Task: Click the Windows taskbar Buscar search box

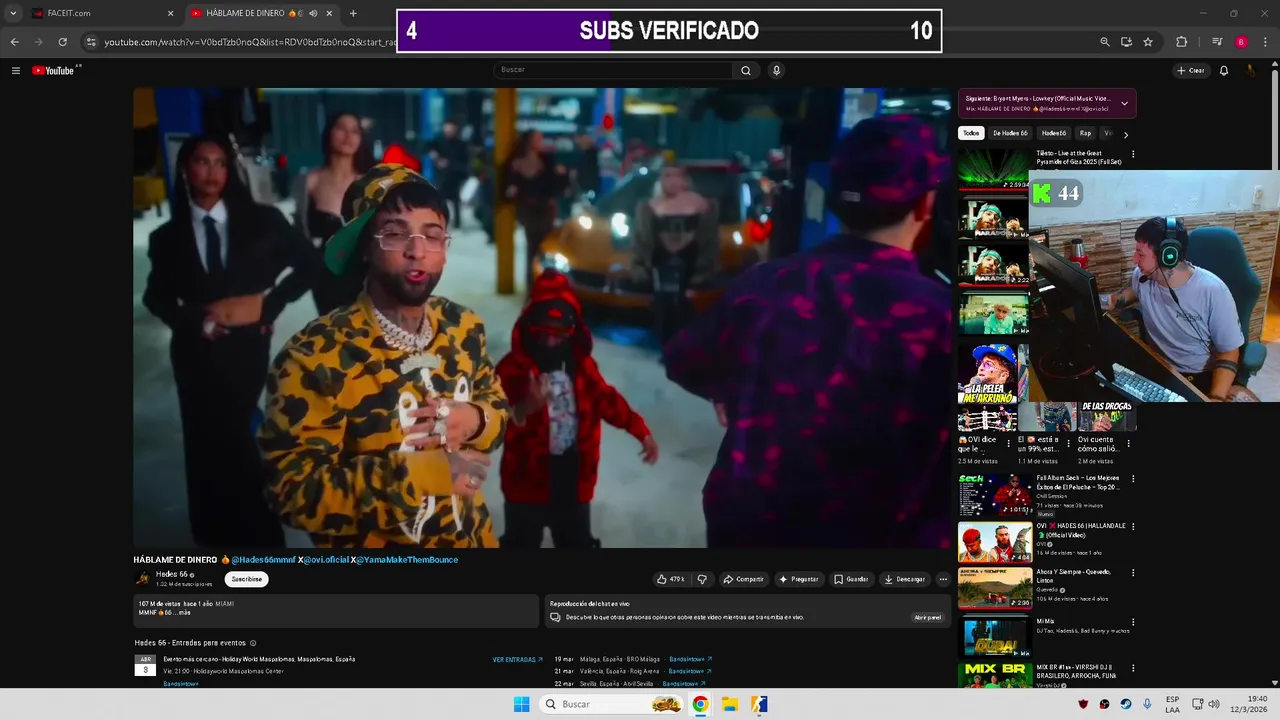Action: [613, 704]
